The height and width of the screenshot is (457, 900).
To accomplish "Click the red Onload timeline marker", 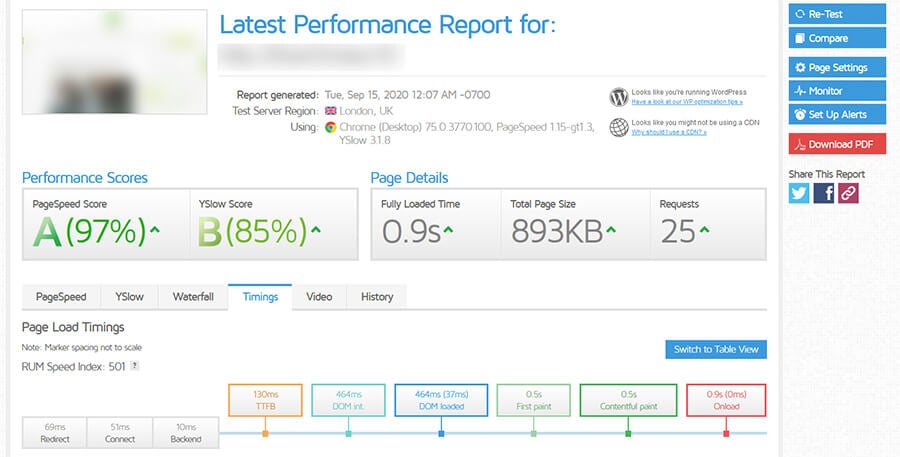I will coord(726,433).
